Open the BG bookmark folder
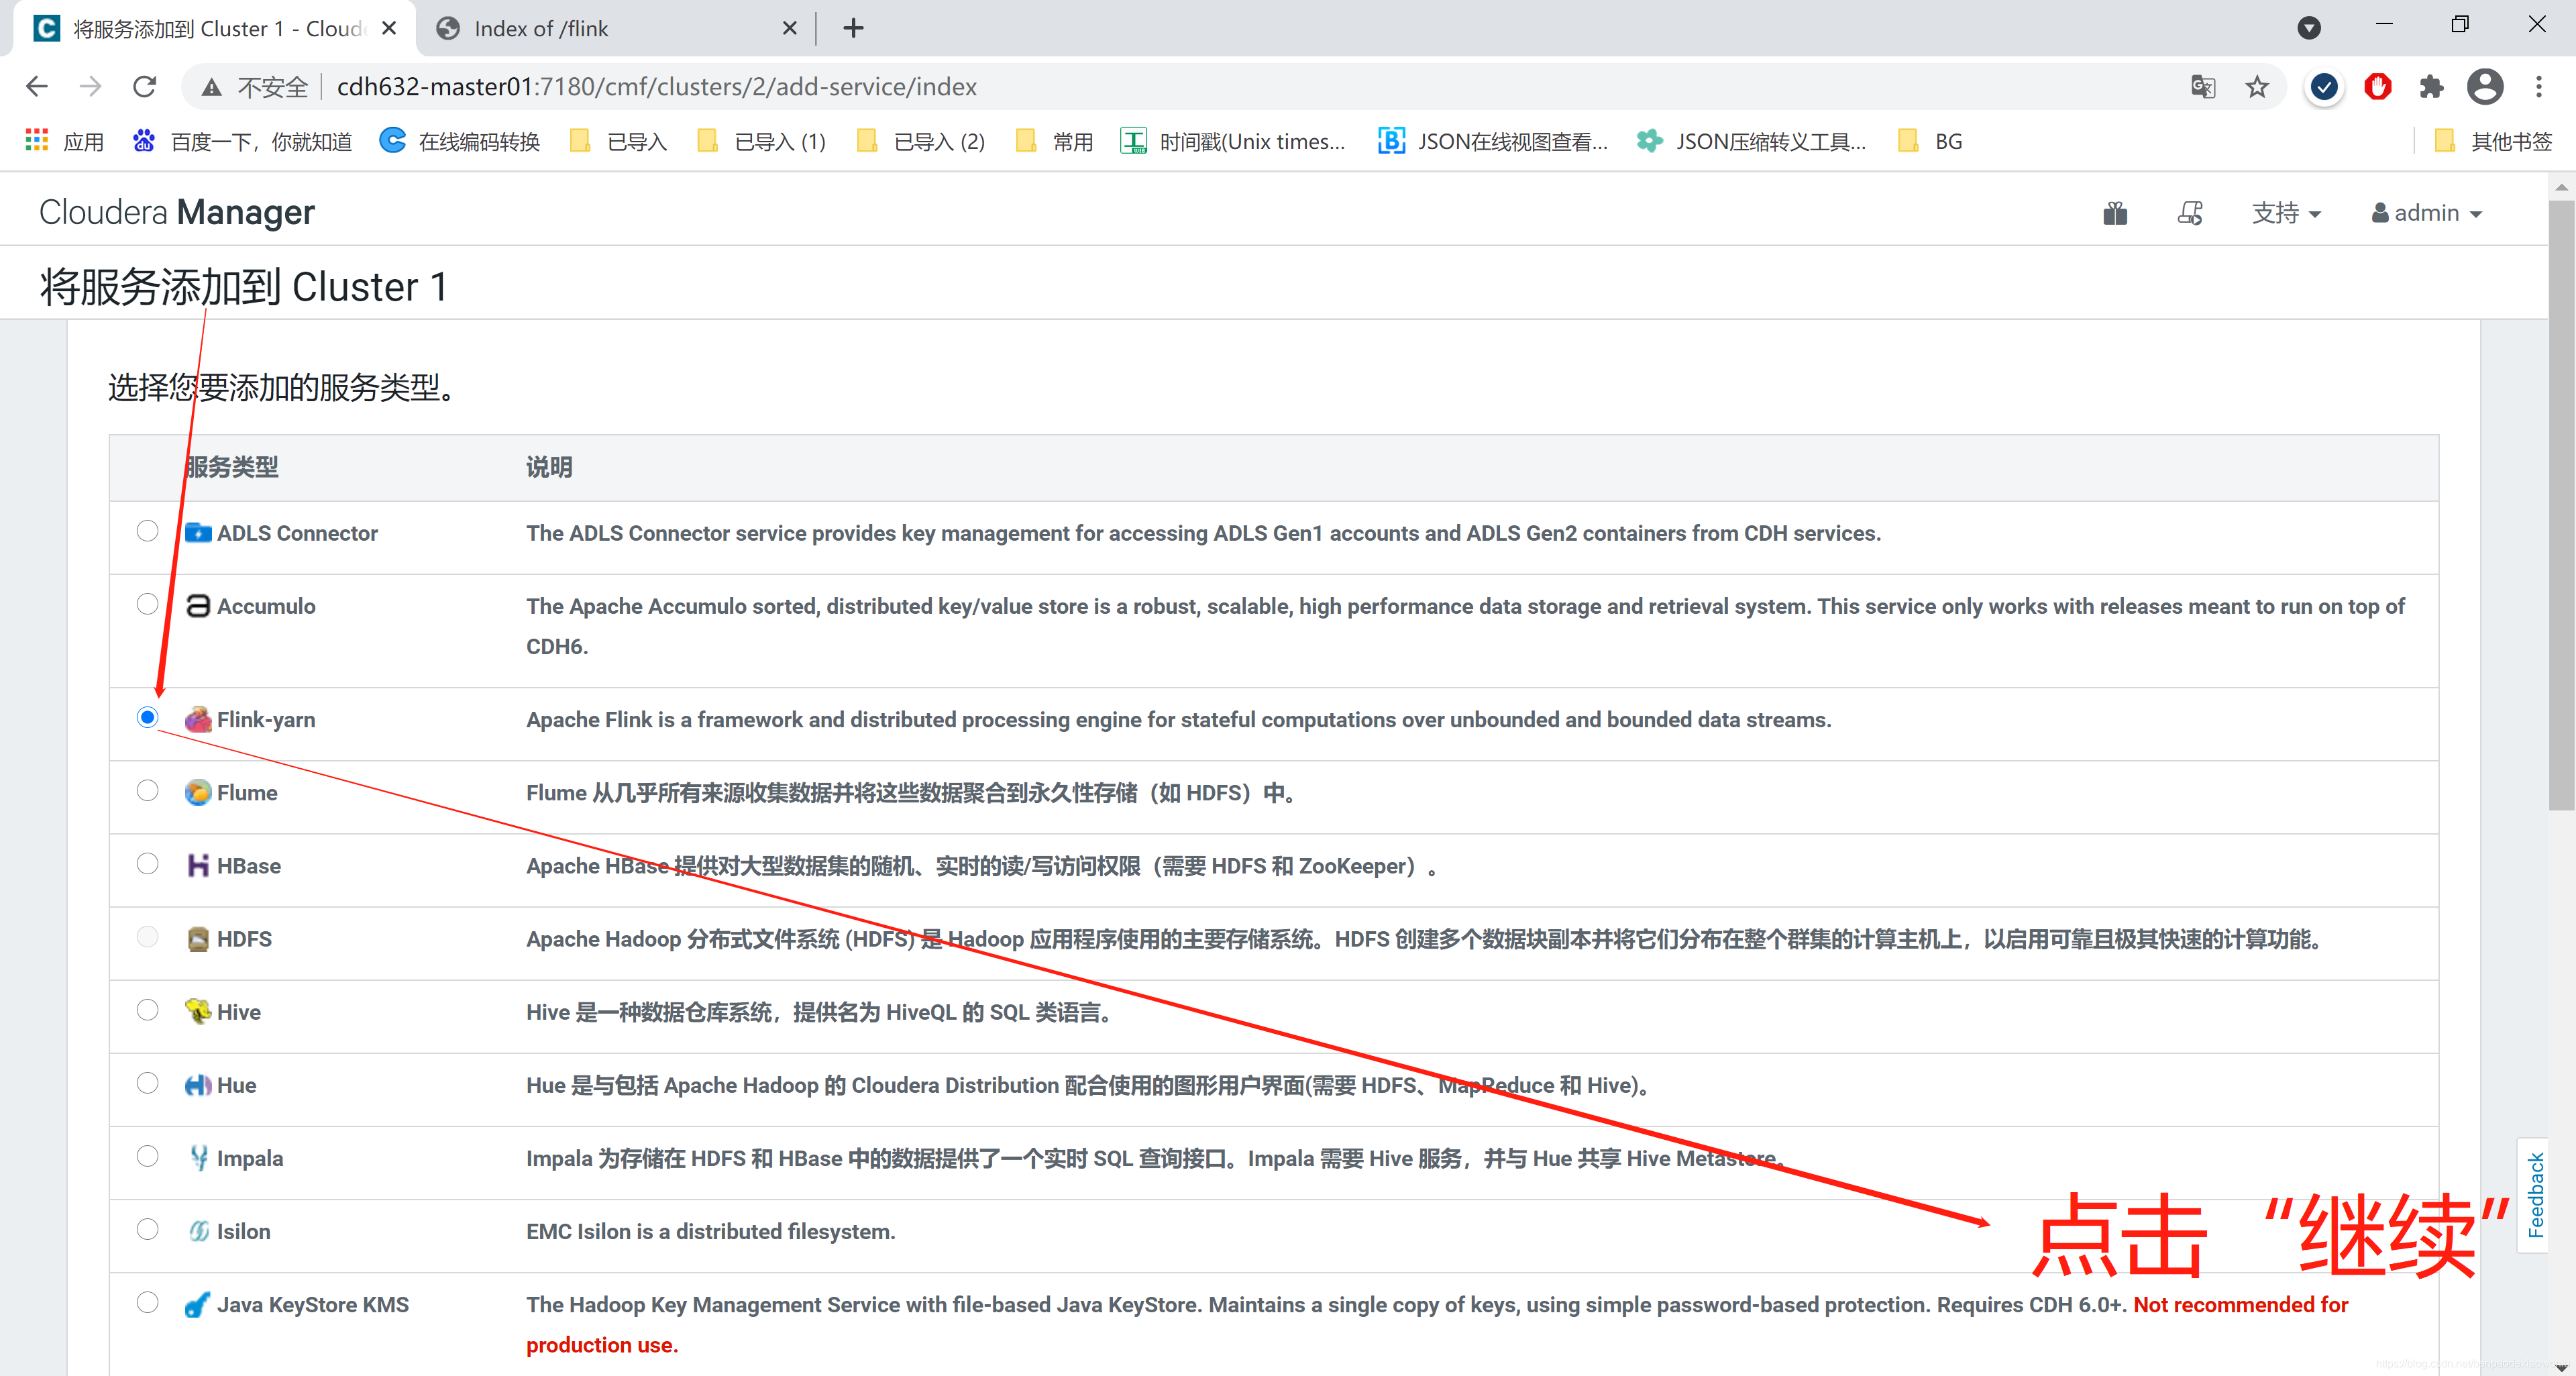Image resolution: width=2576 pixels, height=1376 pixels. coord(1930,141)
